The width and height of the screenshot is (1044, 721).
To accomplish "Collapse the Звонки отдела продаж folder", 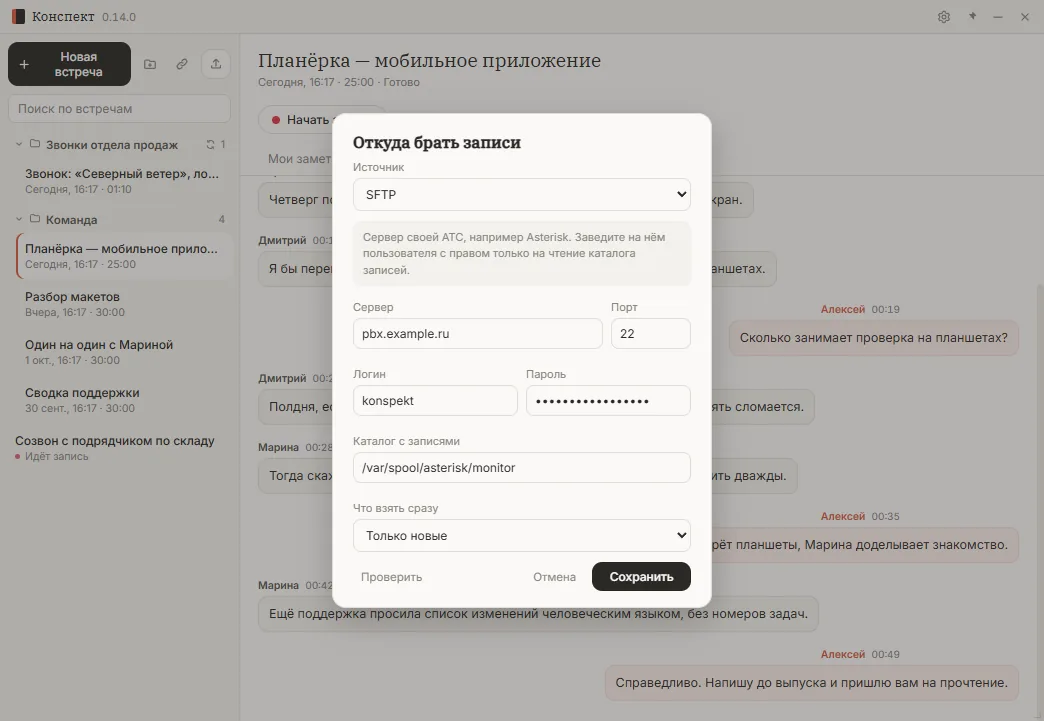I will 19,144.
